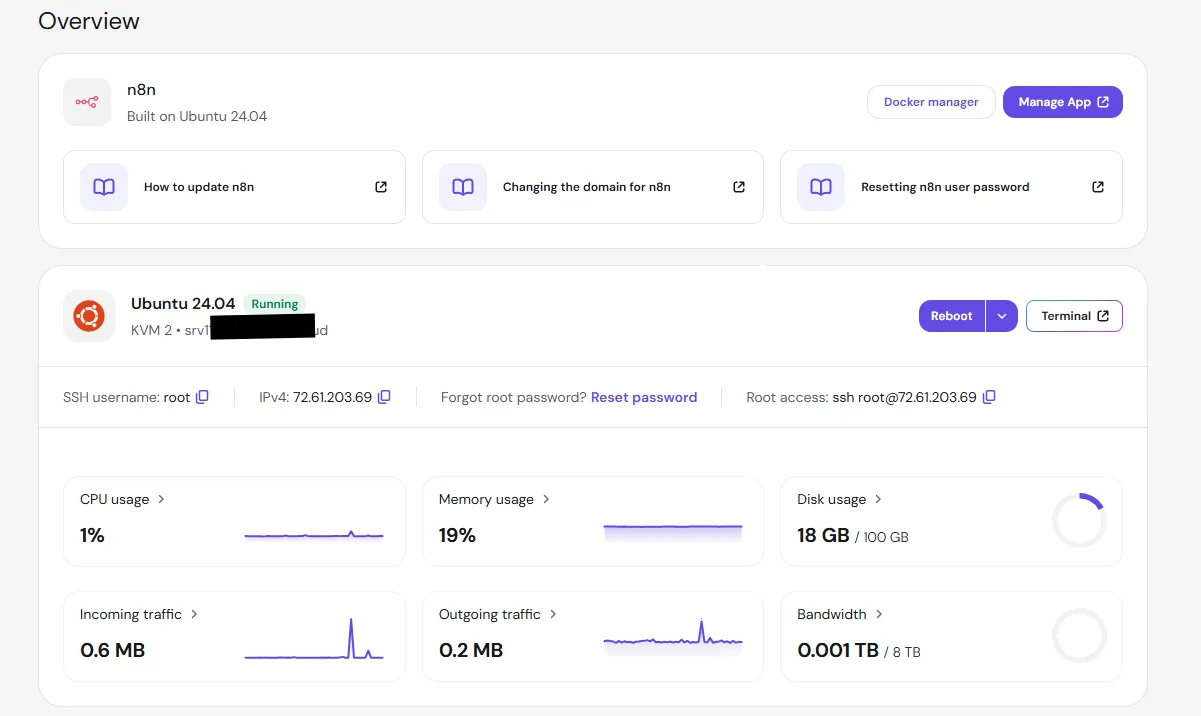Click the CPU usage sparkline chart
Screen dimensions: 1201x716
pyautogui.click(x=314, y=535)
